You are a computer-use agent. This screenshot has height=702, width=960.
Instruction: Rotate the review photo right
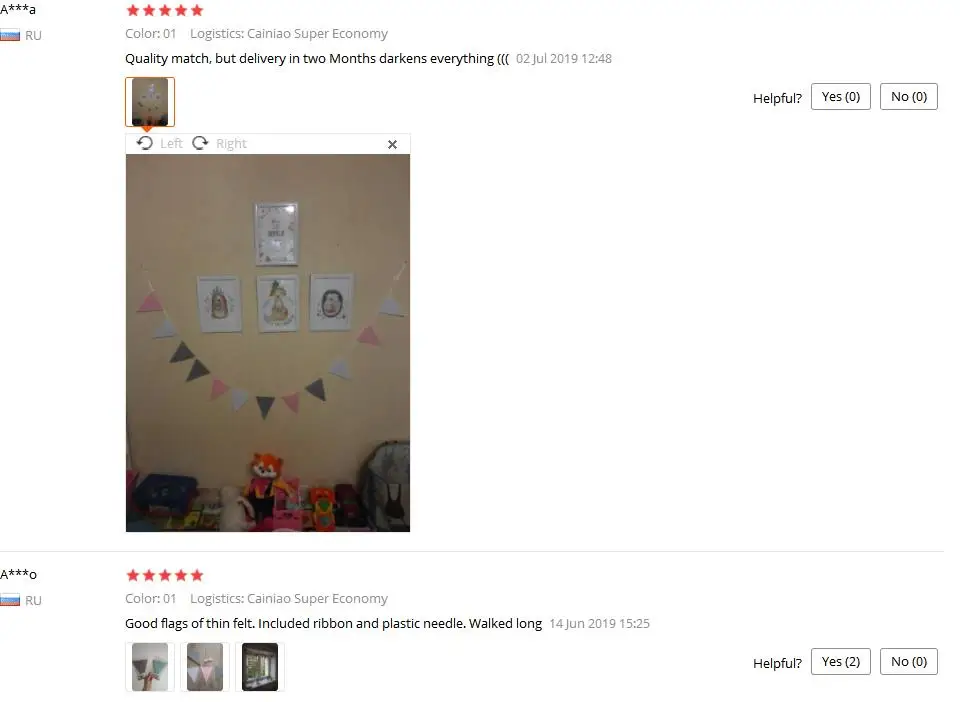coord(200,143)
